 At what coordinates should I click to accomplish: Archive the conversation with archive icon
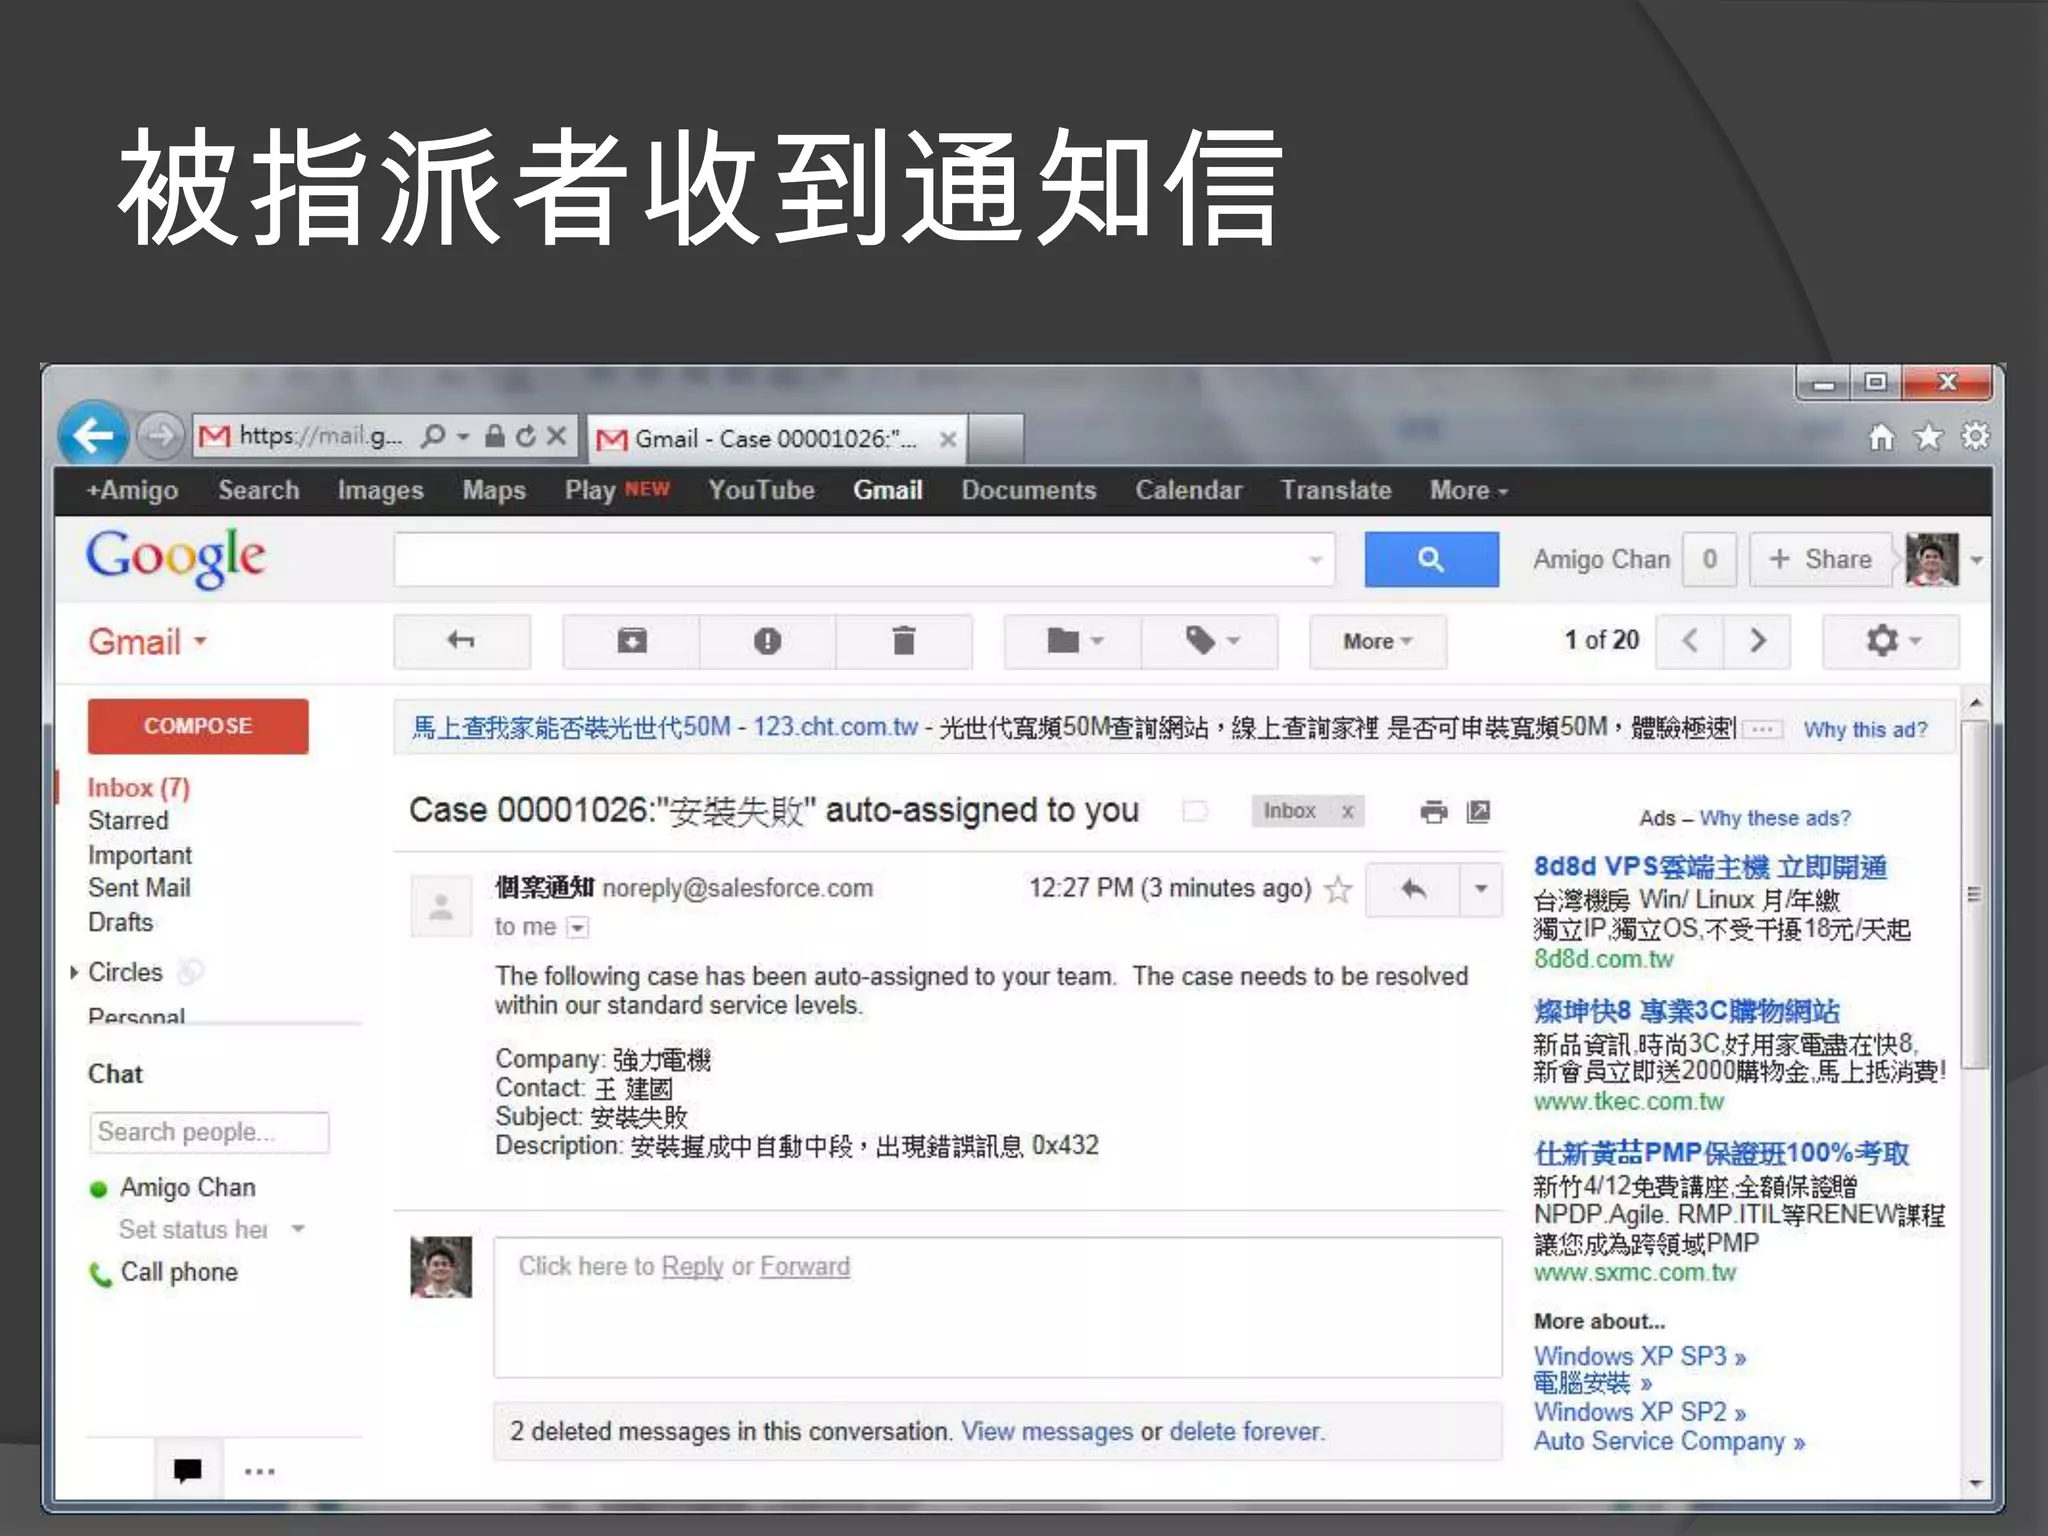(x=632, y=641)
